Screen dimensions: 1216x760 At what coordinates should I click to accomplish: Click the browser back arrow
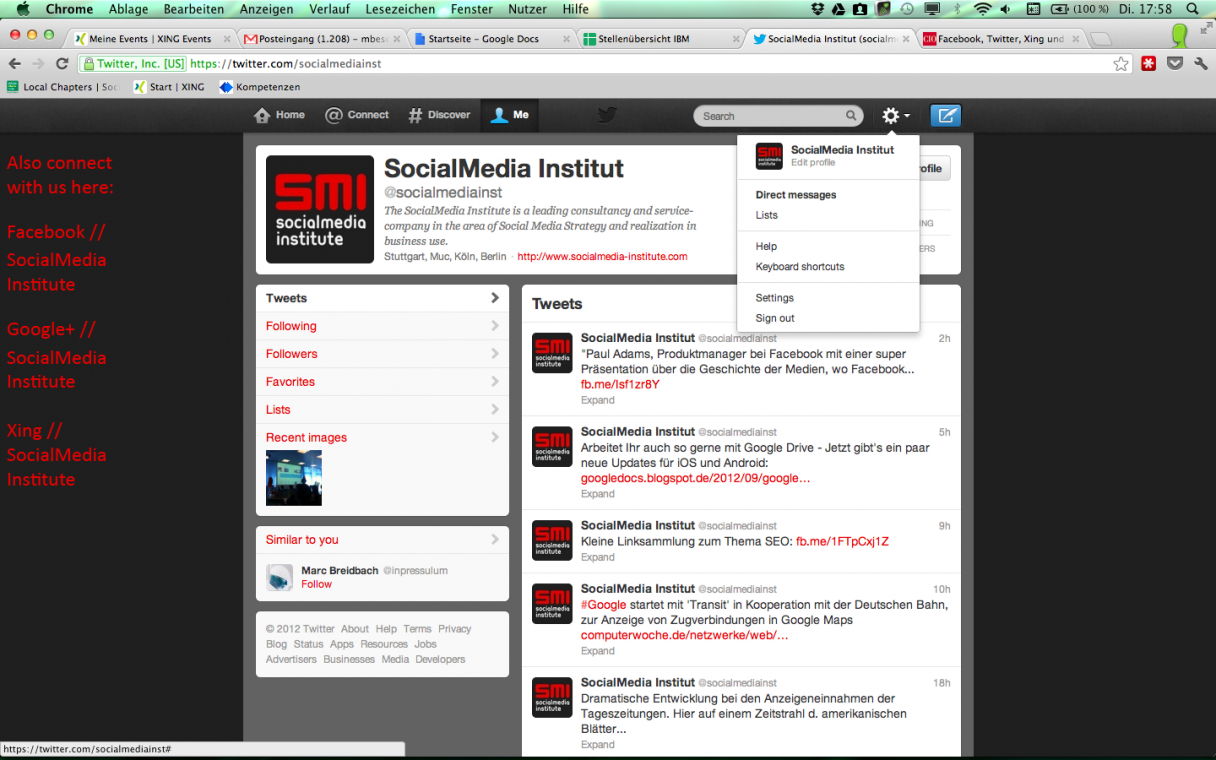click(15, 63)
